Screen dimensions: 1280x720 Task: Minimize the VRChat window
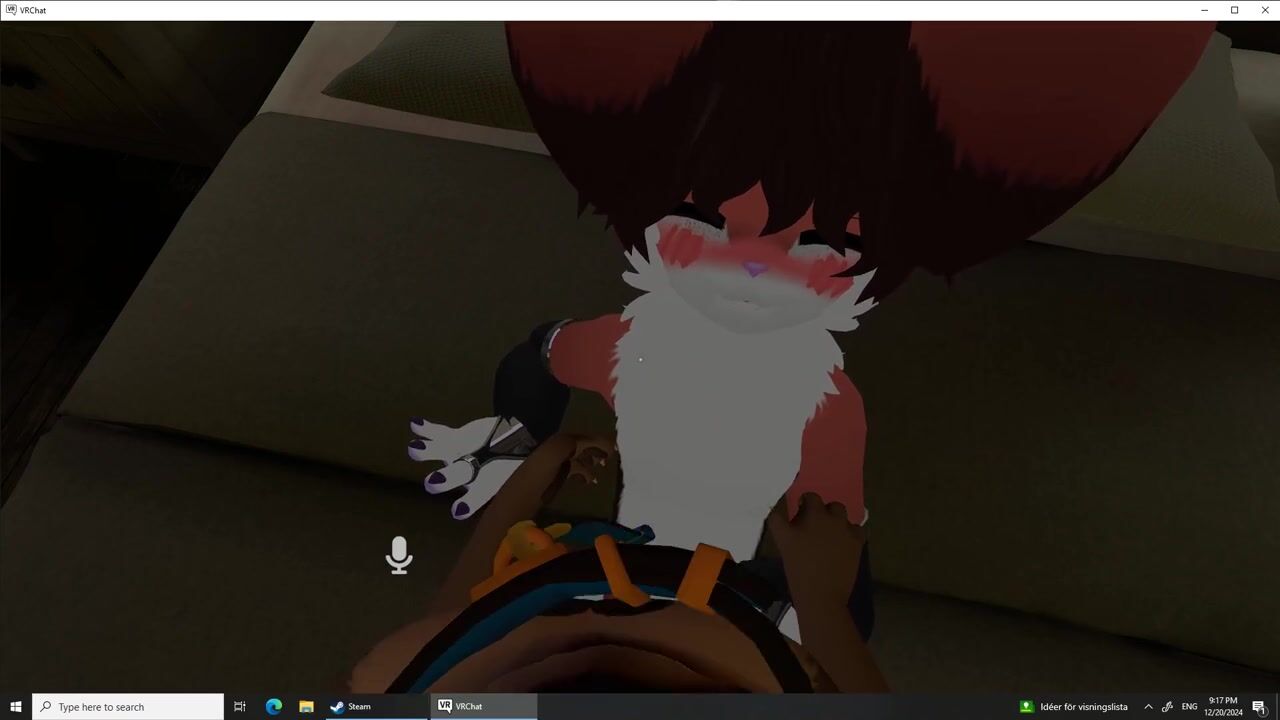tap(1204, 10)
